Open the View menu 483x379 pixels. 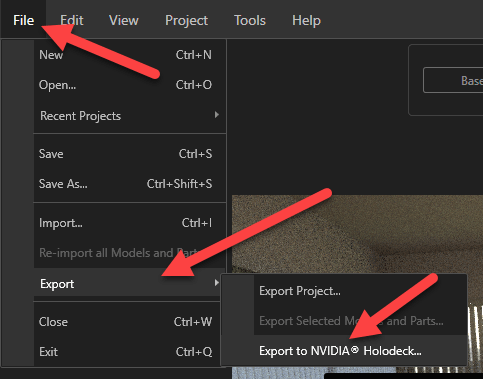[124, 20]
